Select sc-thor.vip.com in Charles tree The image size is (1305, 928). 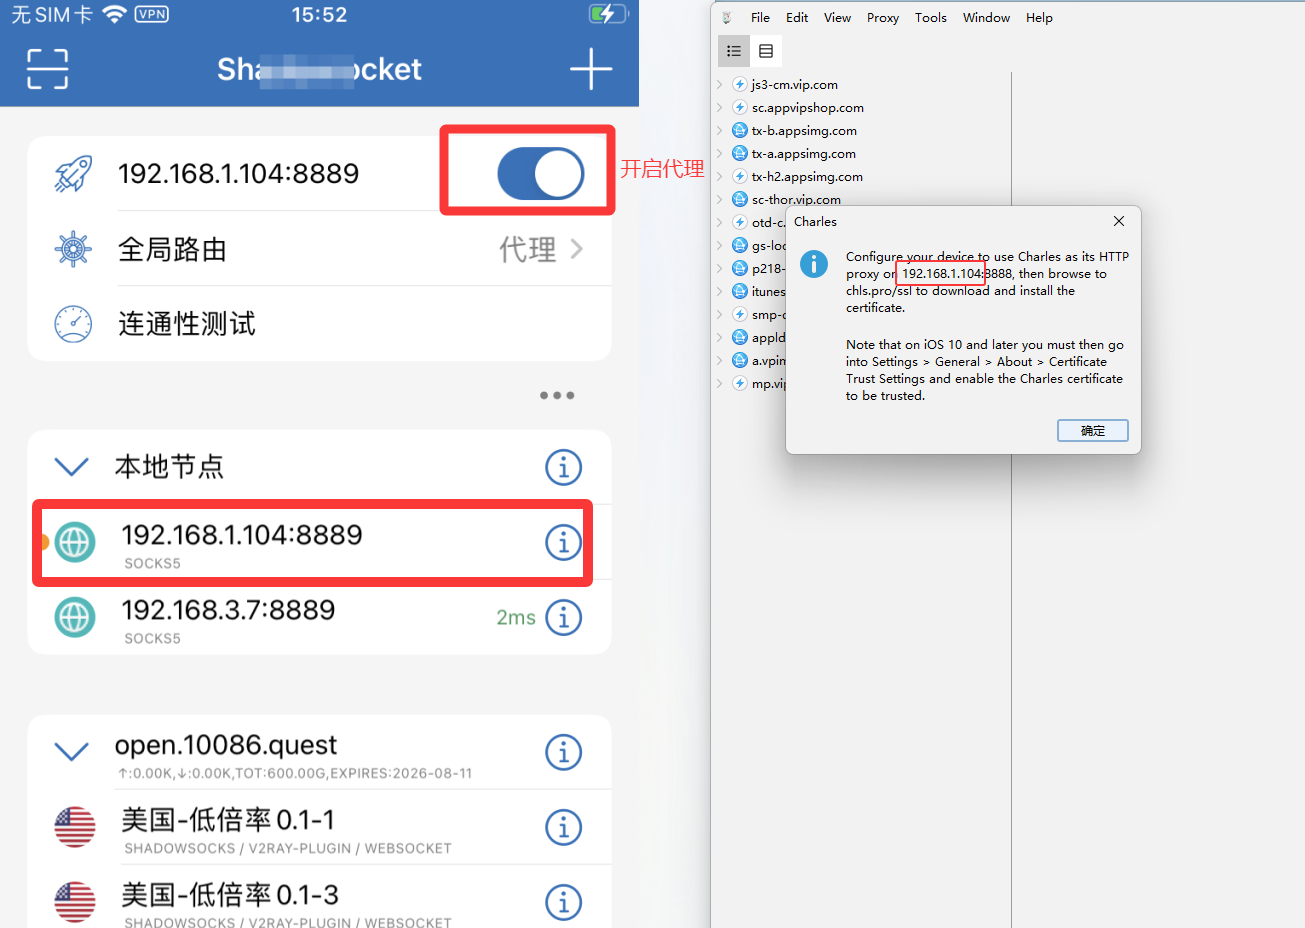click(796, 200)
